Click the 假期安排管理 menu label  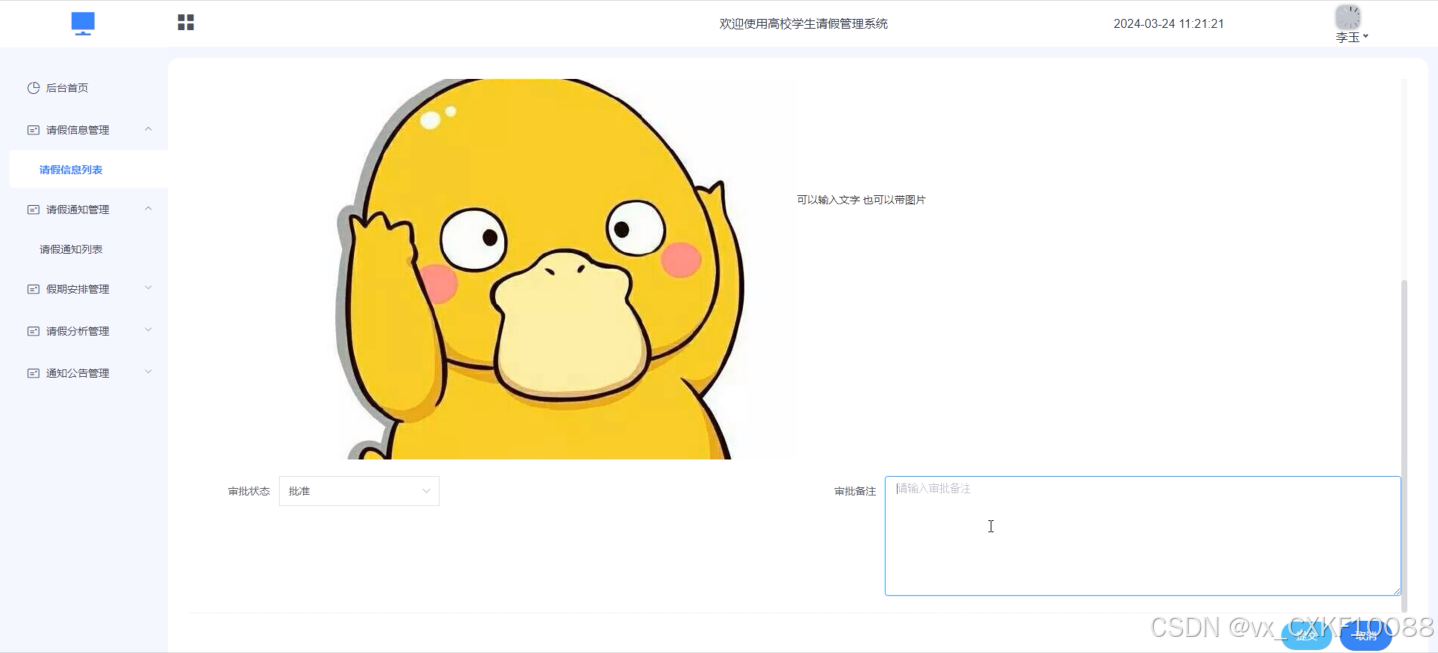click(78, 290)
